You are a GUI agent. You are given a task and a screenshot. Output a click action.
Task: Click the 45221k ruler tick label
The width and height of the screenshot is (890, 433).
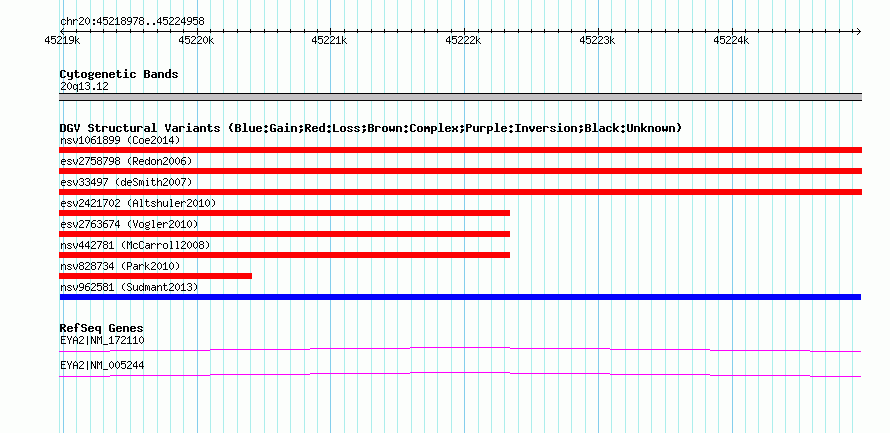coord(329,40)
